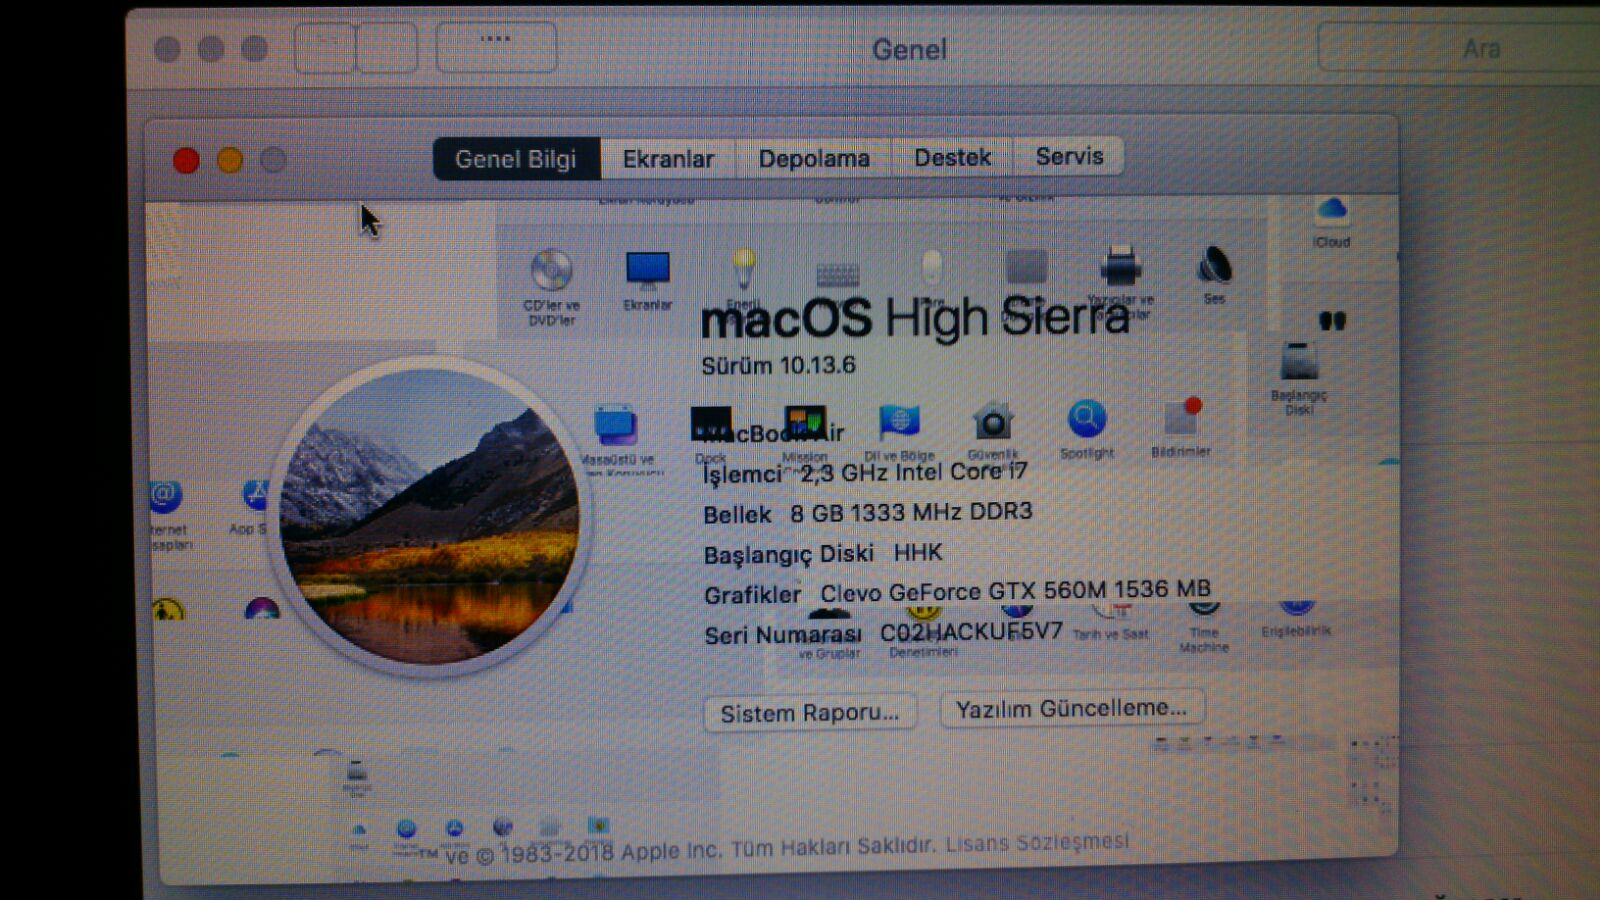Open the Erişilebilirlik icon
The height and width of the screenshot is (900, 1600).
1296,608
